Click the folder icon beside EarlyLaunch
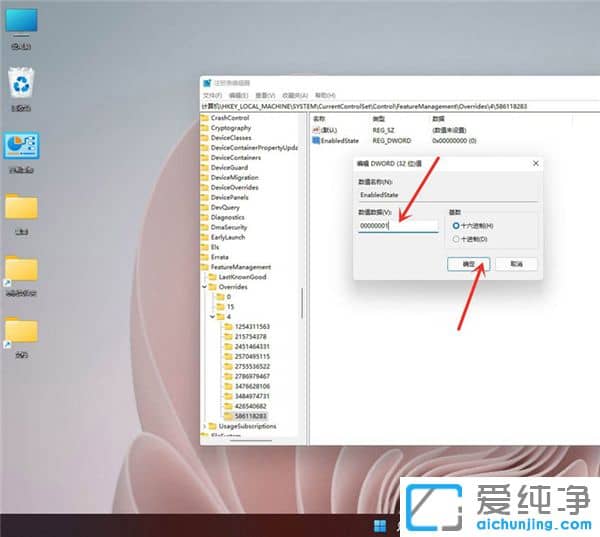Image resolution: width=600 pixels, height=537 pixels. tap(205, 237)
